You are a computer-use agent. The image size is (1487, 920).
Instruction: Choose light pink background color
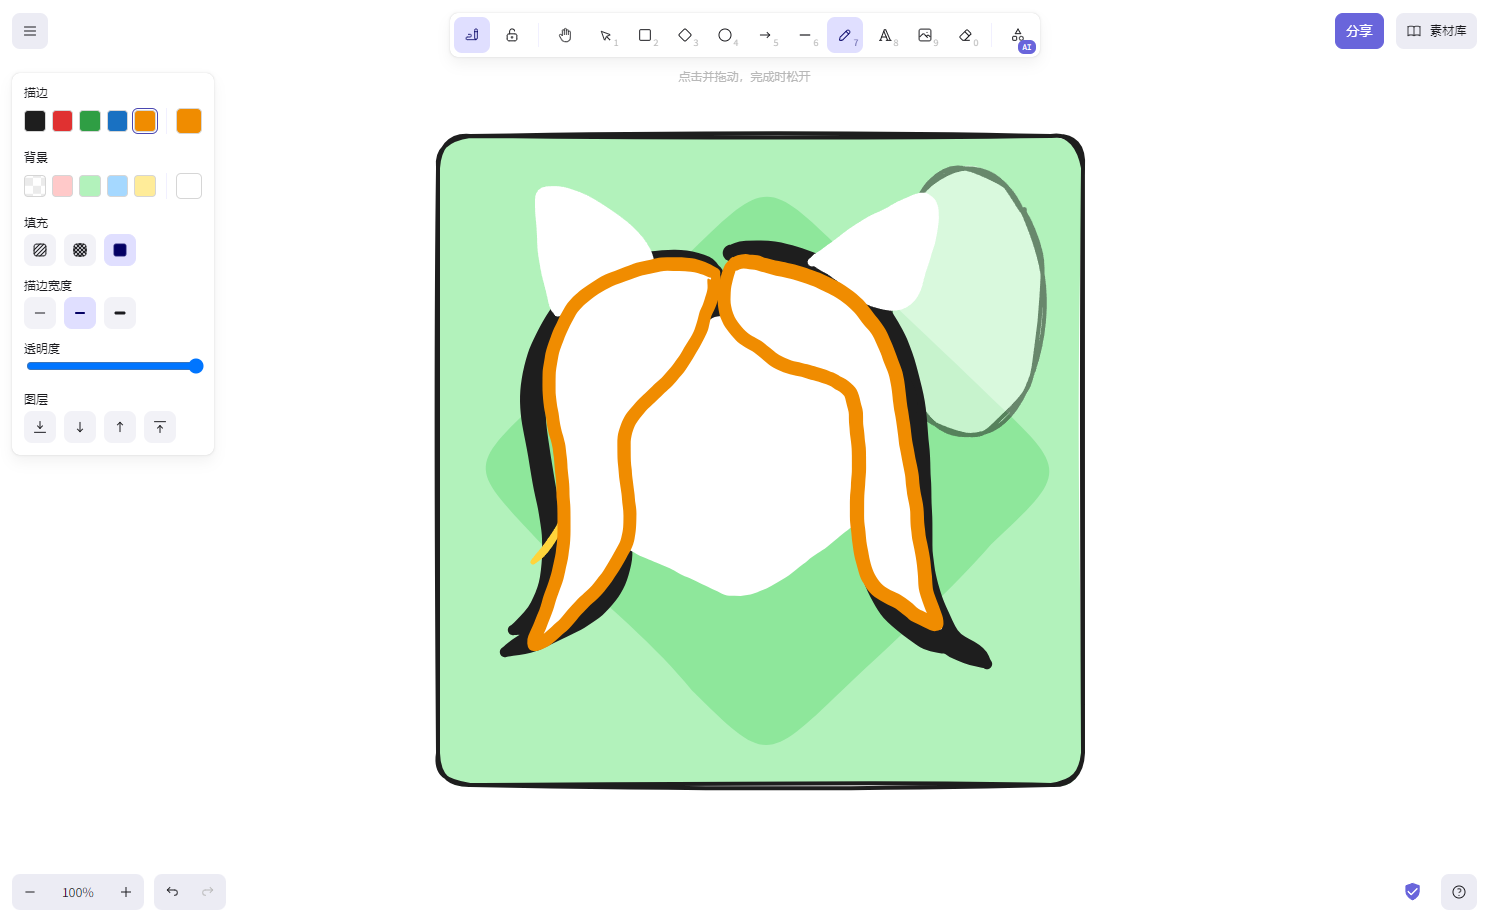click(x=62, y=186)
